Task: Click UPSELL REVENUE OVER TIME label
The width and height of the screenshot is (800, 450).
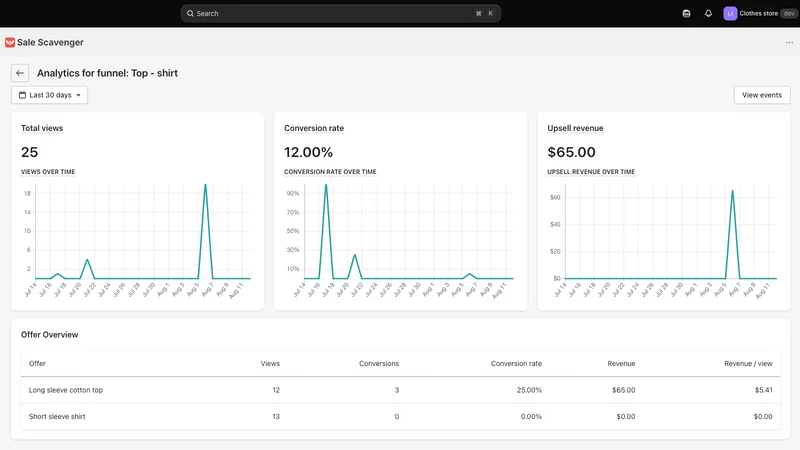Action: 591,172
